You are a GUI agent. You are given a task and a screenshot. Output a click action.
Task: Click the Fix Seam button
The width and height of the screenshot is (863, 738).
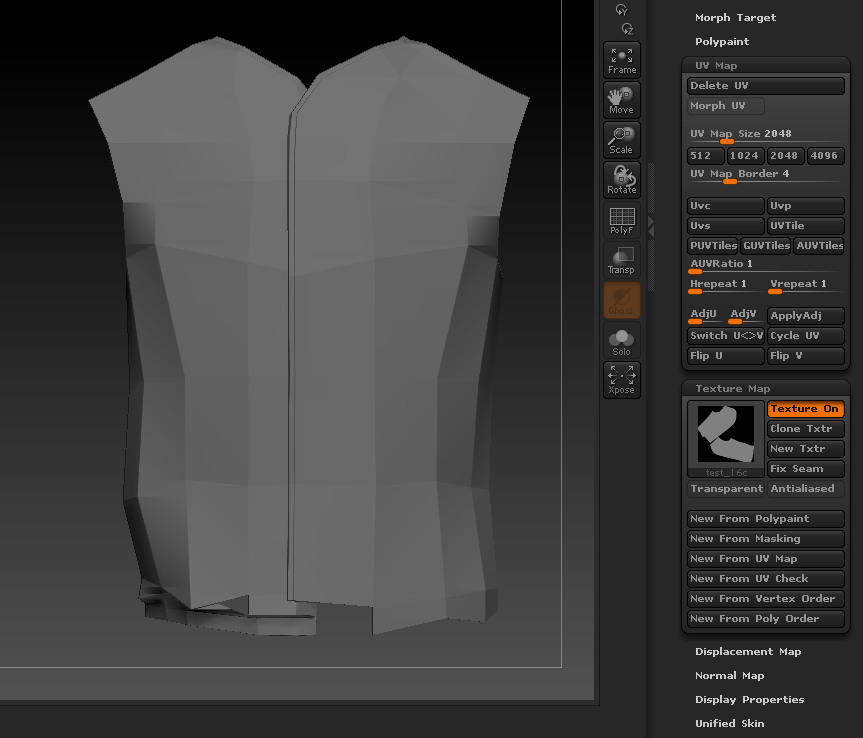click(805, 468)
